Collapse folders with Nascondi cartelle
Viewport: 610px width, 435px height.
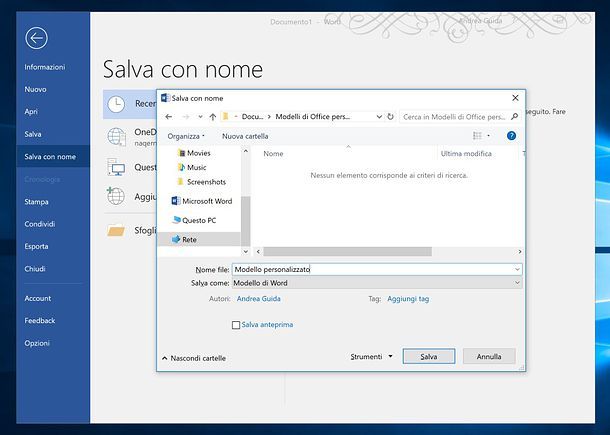pyautogui.click(x=194, y=358)
